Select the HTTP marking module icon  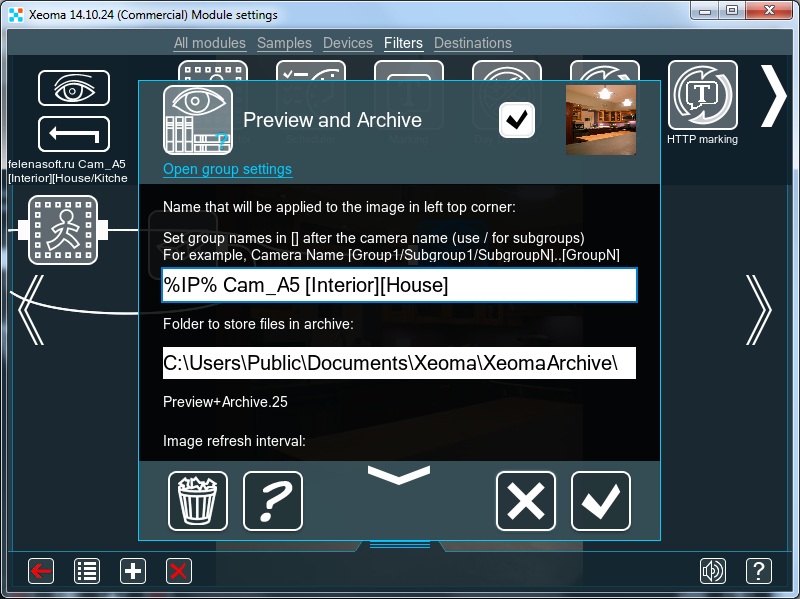pos(703,95)
